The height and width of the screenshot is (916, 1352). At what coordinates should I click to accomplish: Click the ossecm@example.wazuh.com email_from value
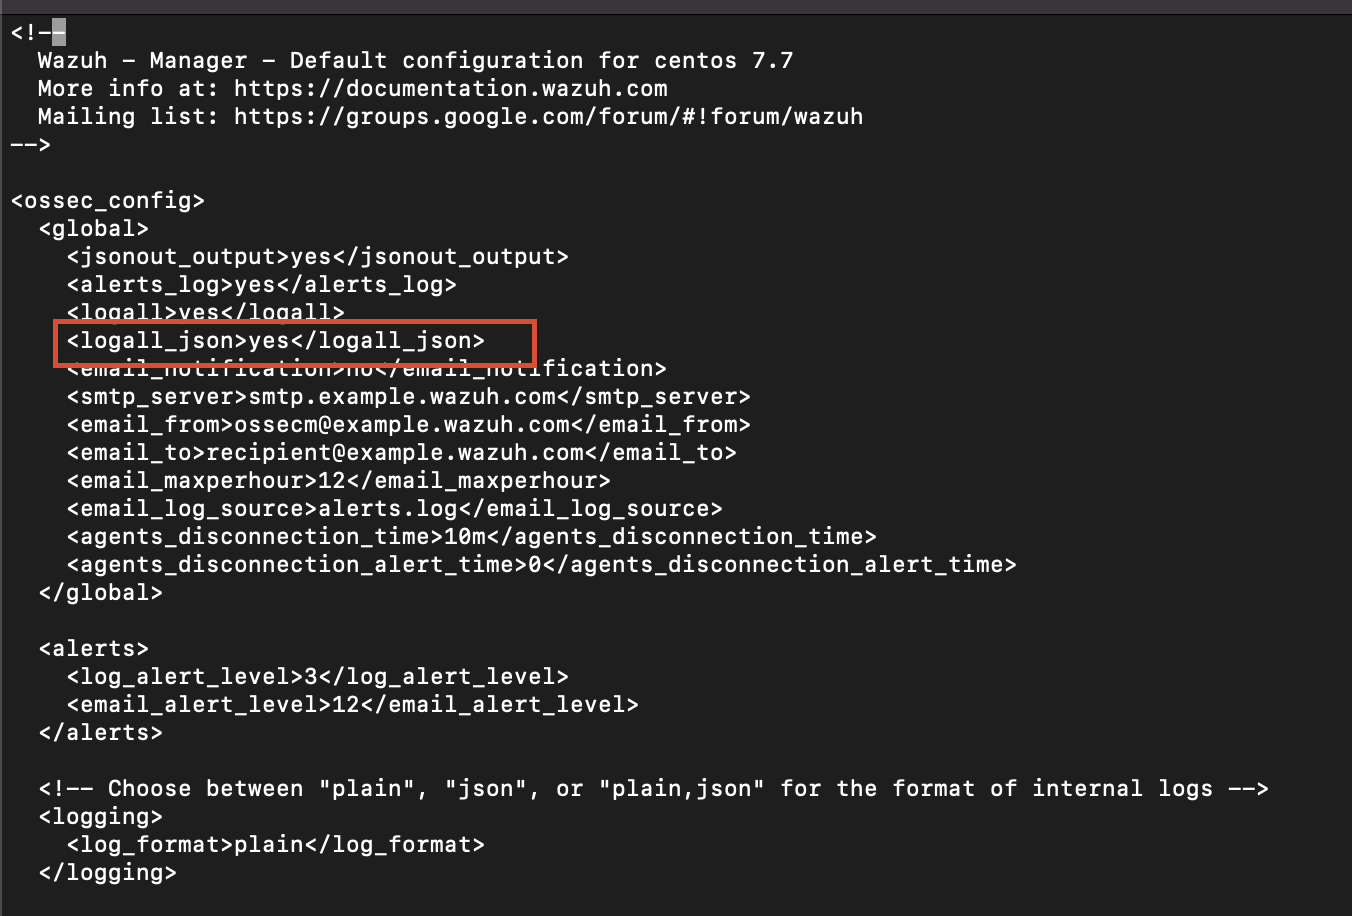tap(401, 425)
